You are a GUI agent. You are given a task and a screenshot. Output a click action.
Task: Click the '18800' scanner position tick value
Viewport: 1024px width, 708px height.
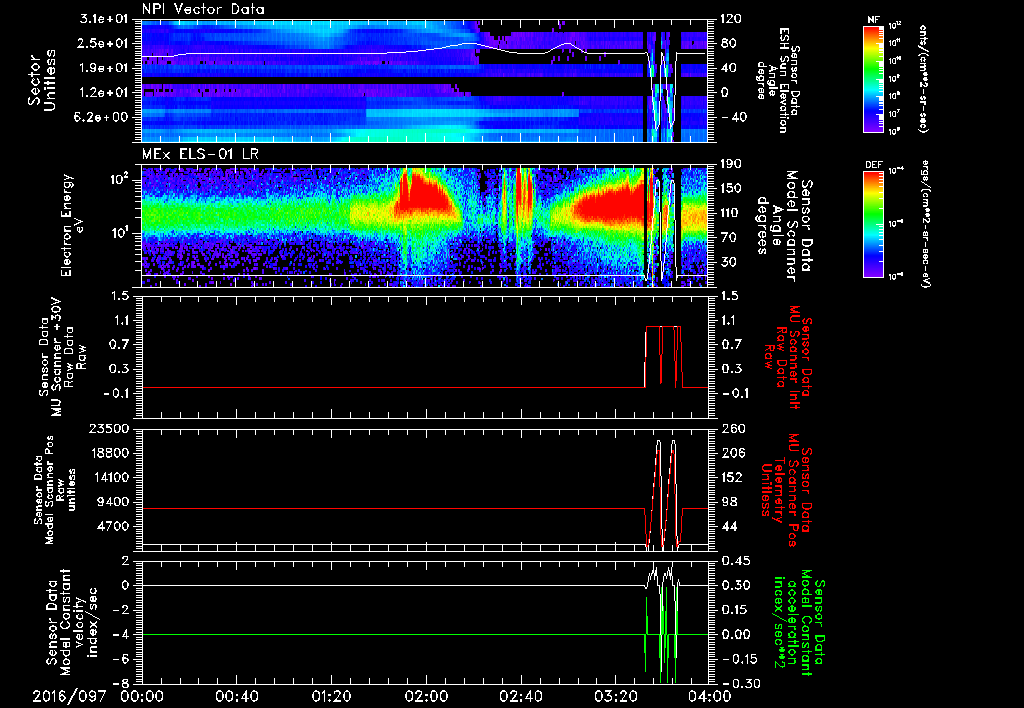(x=110, y=453)
